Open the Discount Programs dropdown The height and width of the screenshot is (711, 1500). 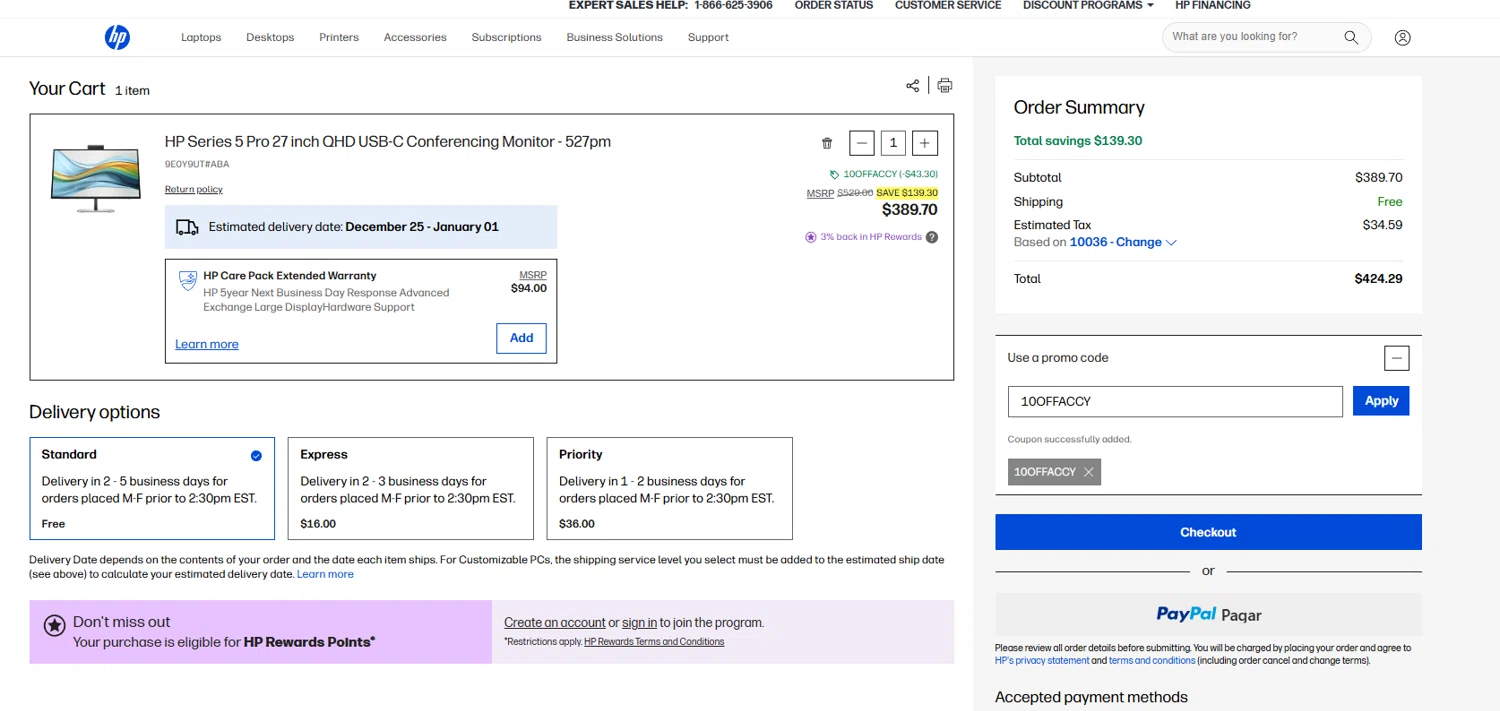click(1088, 5)
